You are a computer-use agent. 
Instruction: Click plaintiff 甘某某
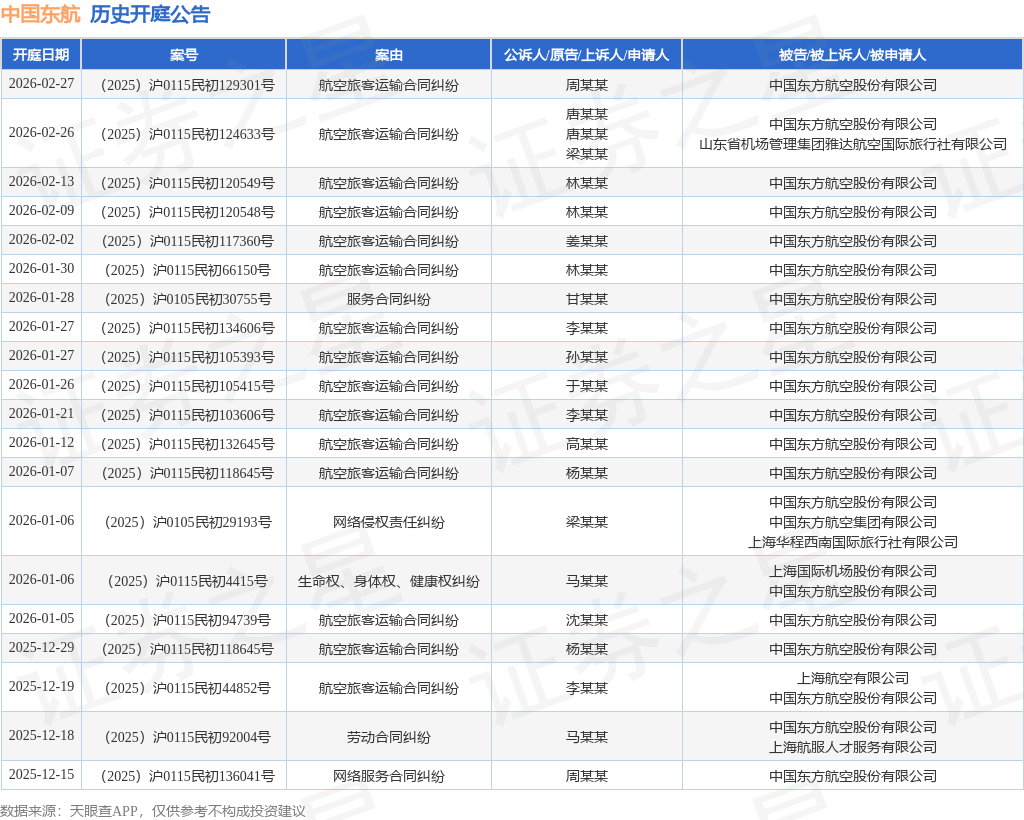click(586, 299)
